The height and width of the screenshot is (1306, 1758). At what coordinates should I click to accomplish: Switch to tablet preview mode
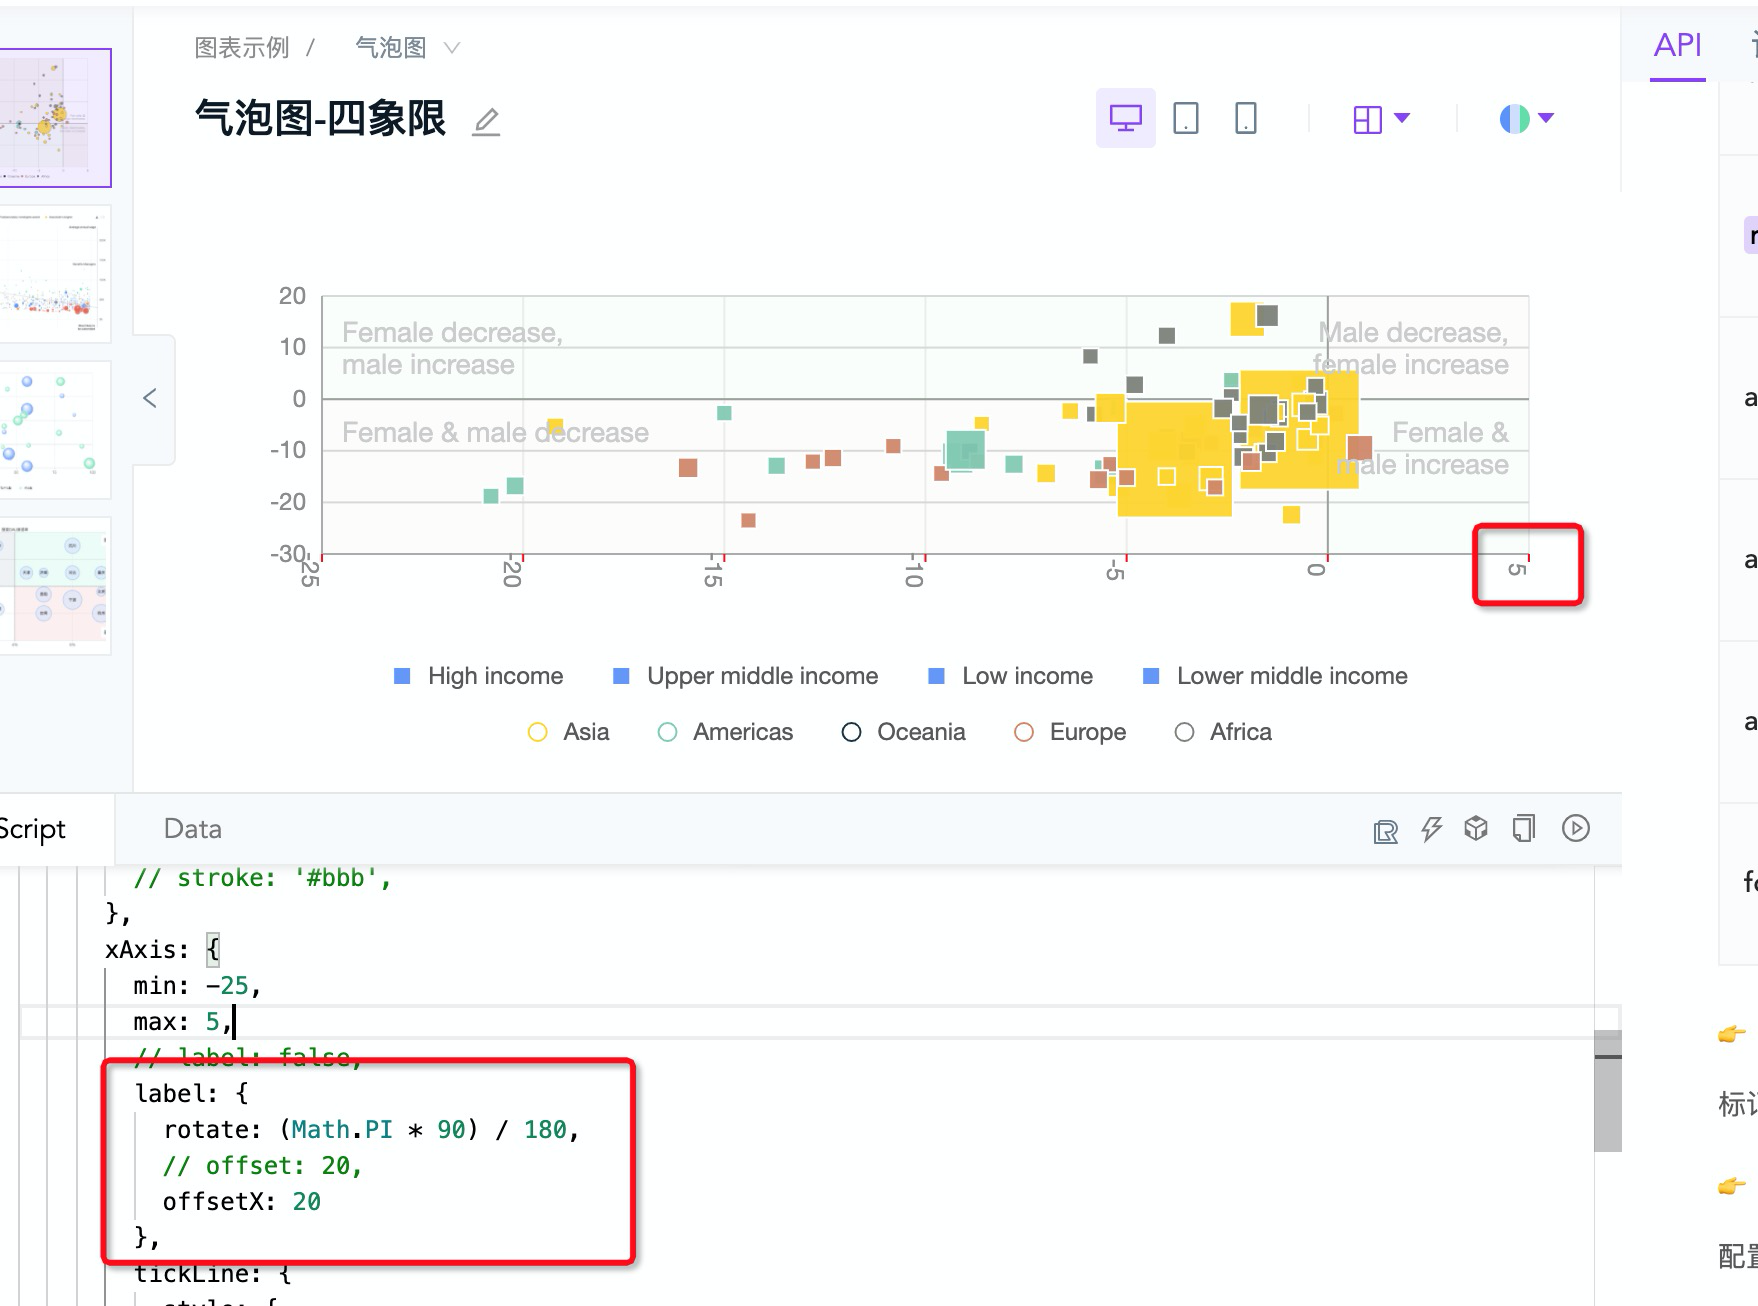[1185, 117]
